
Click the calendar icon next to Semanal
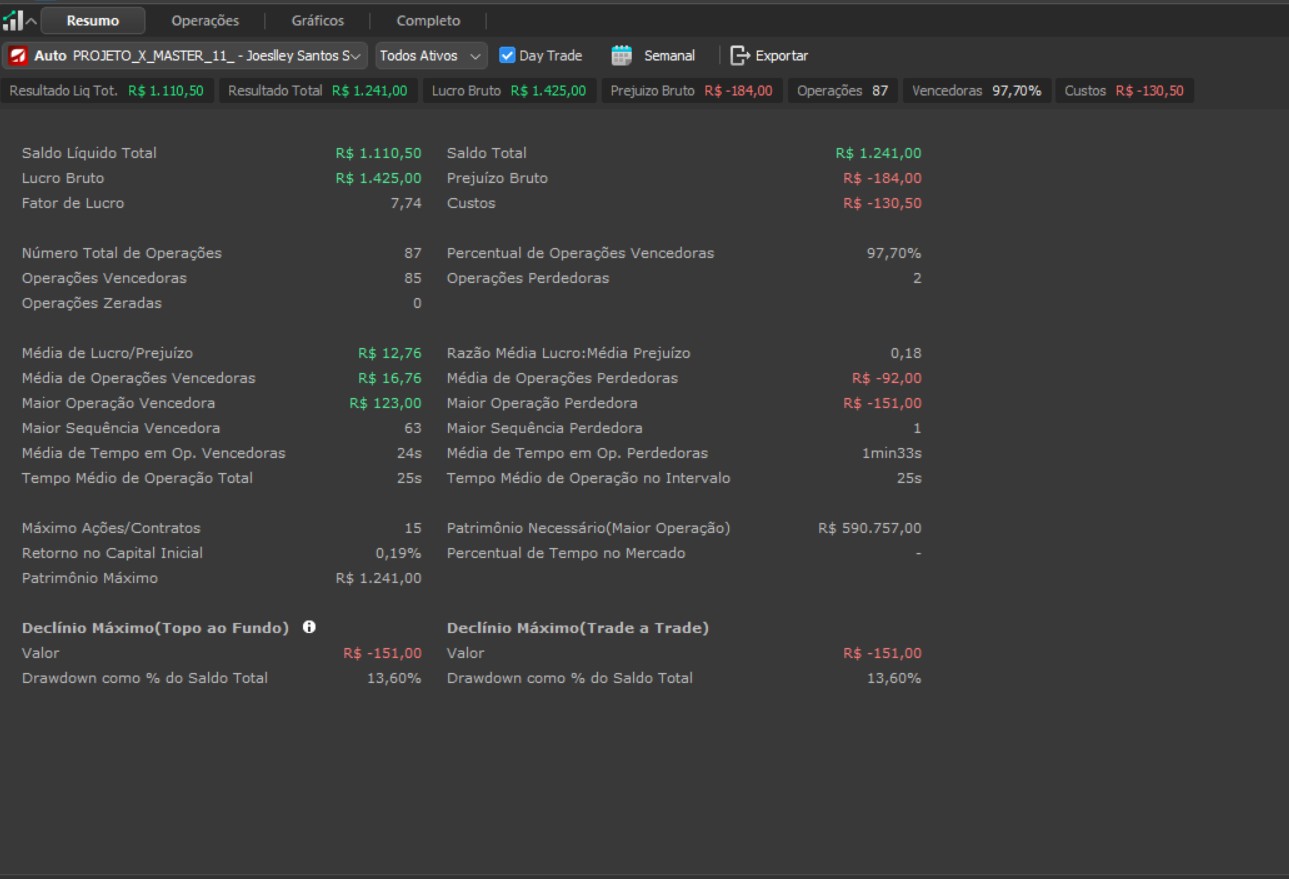[x=622, y=56]
